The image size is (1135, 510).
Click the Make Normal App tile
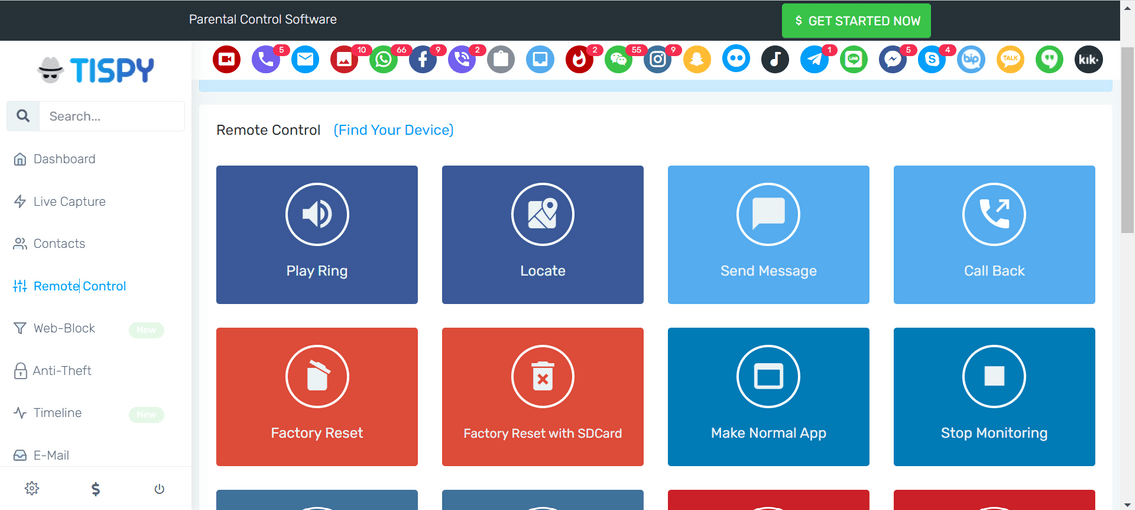click(769, 397)
